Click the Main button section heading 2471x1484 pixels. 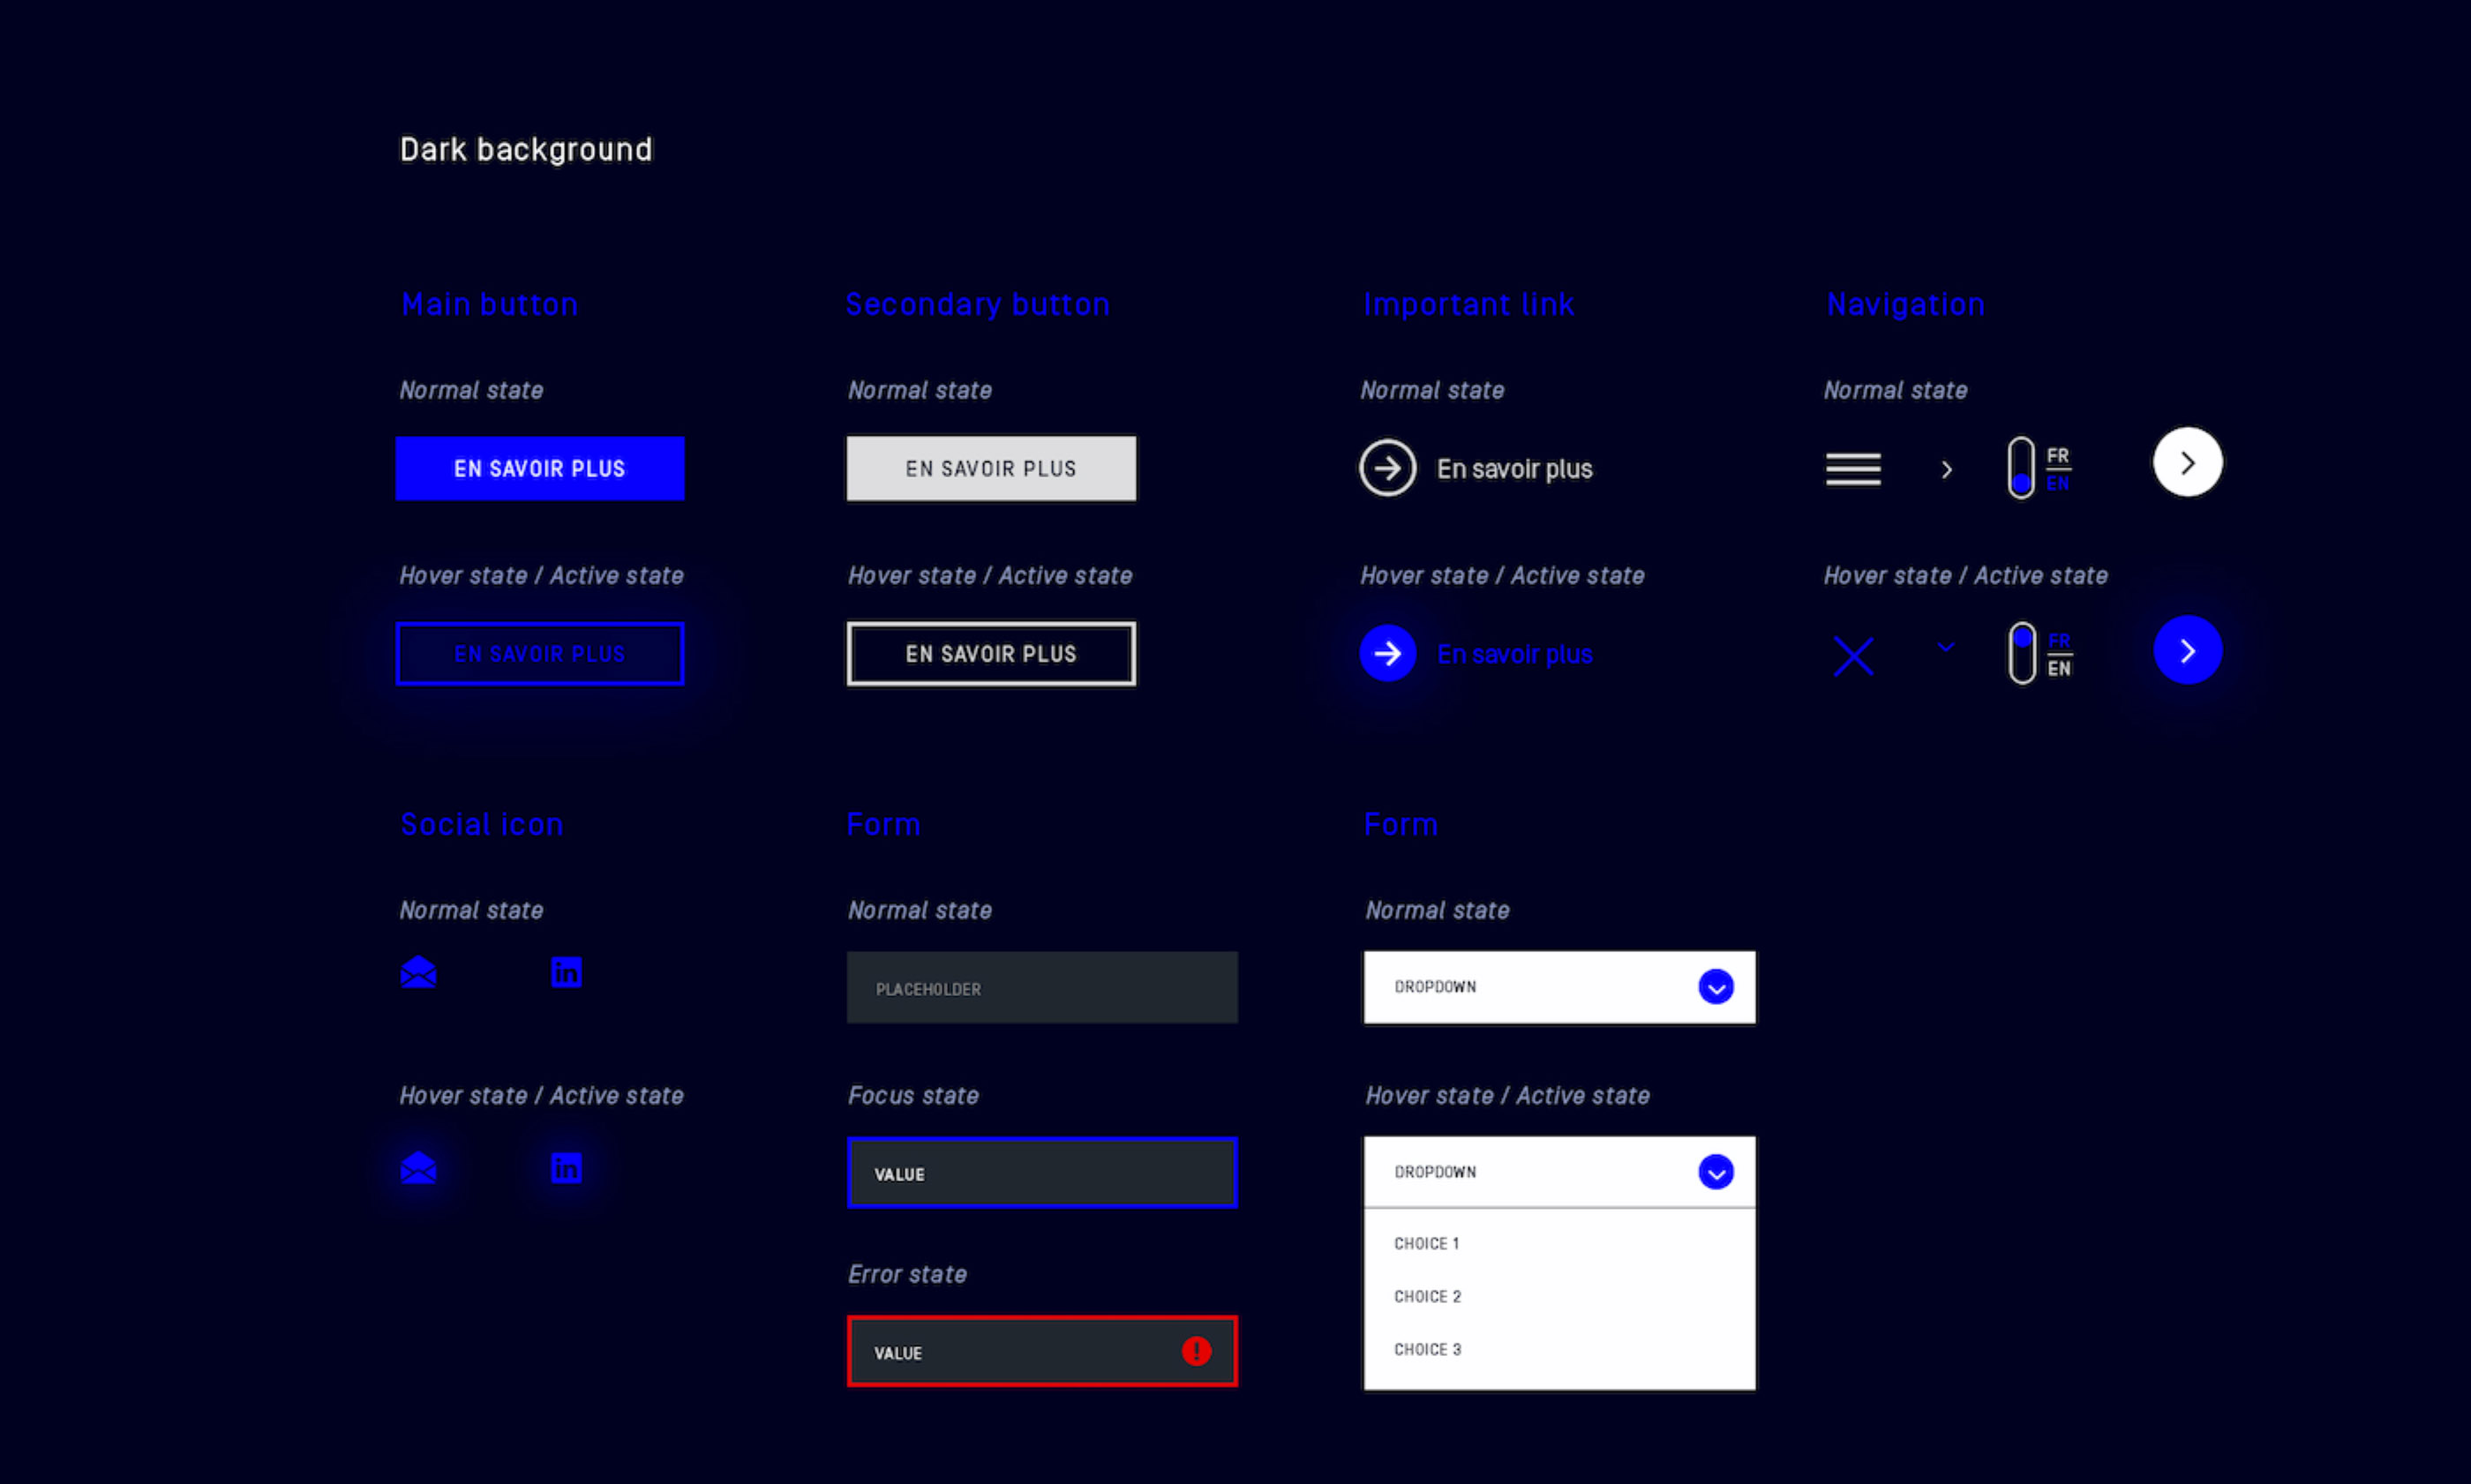[x=490, y=304]
